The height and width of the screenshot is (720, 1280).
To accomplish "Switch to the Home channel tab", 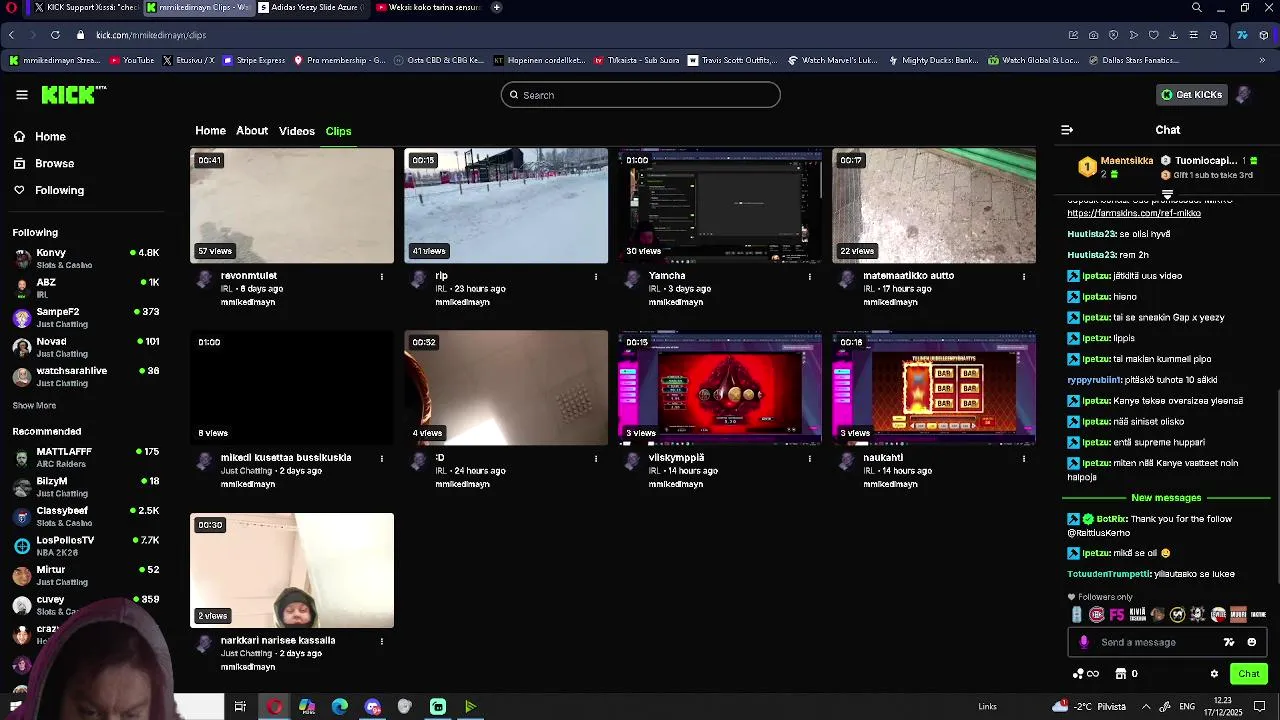I will (210, 131).
